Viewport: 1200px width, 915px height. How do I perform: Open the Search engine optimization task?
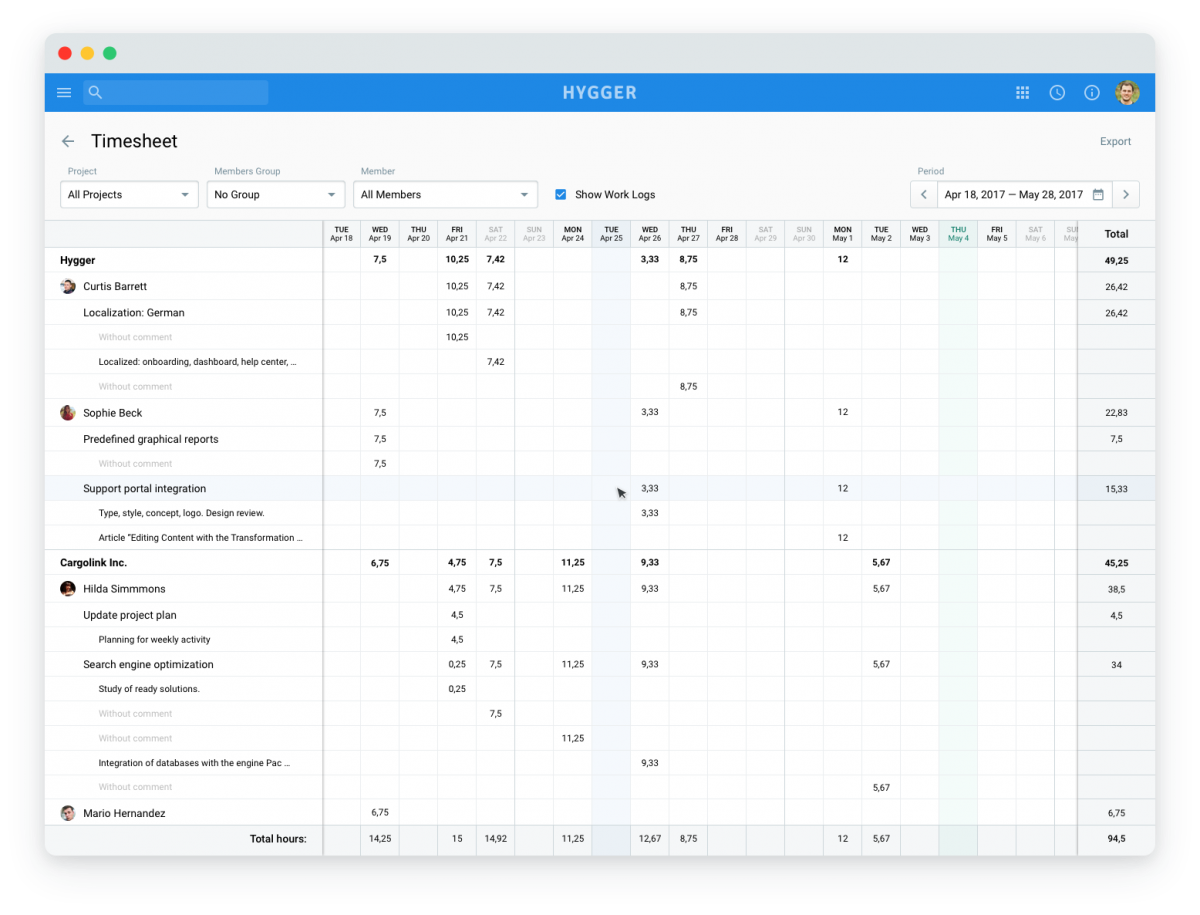148,665
